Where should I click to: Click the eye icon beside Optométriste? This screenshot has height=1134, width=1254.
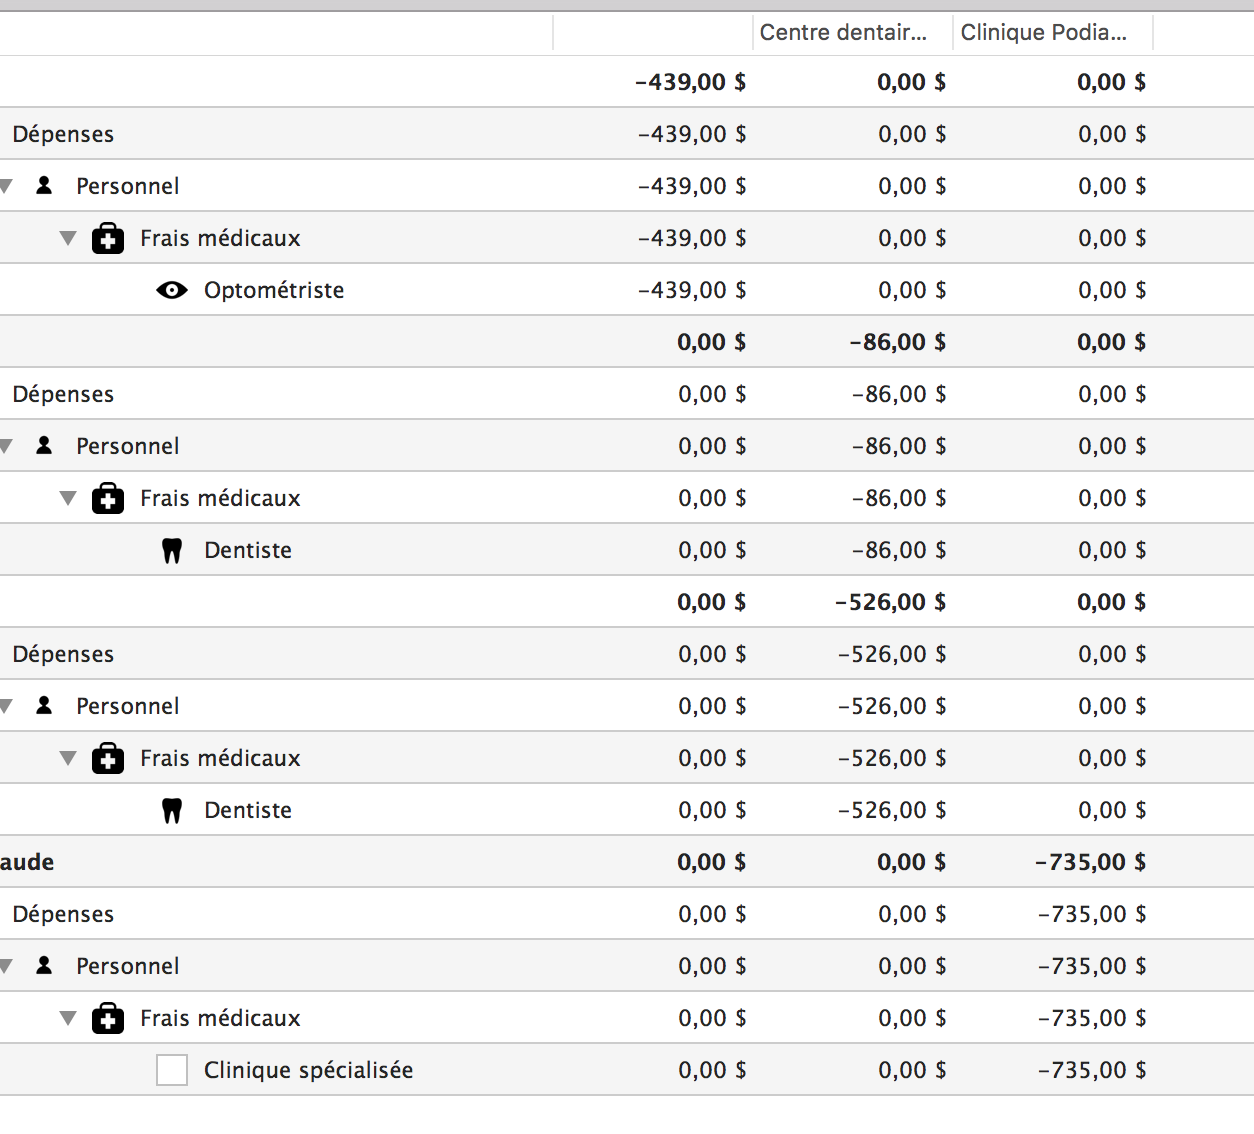pos(172,290)
